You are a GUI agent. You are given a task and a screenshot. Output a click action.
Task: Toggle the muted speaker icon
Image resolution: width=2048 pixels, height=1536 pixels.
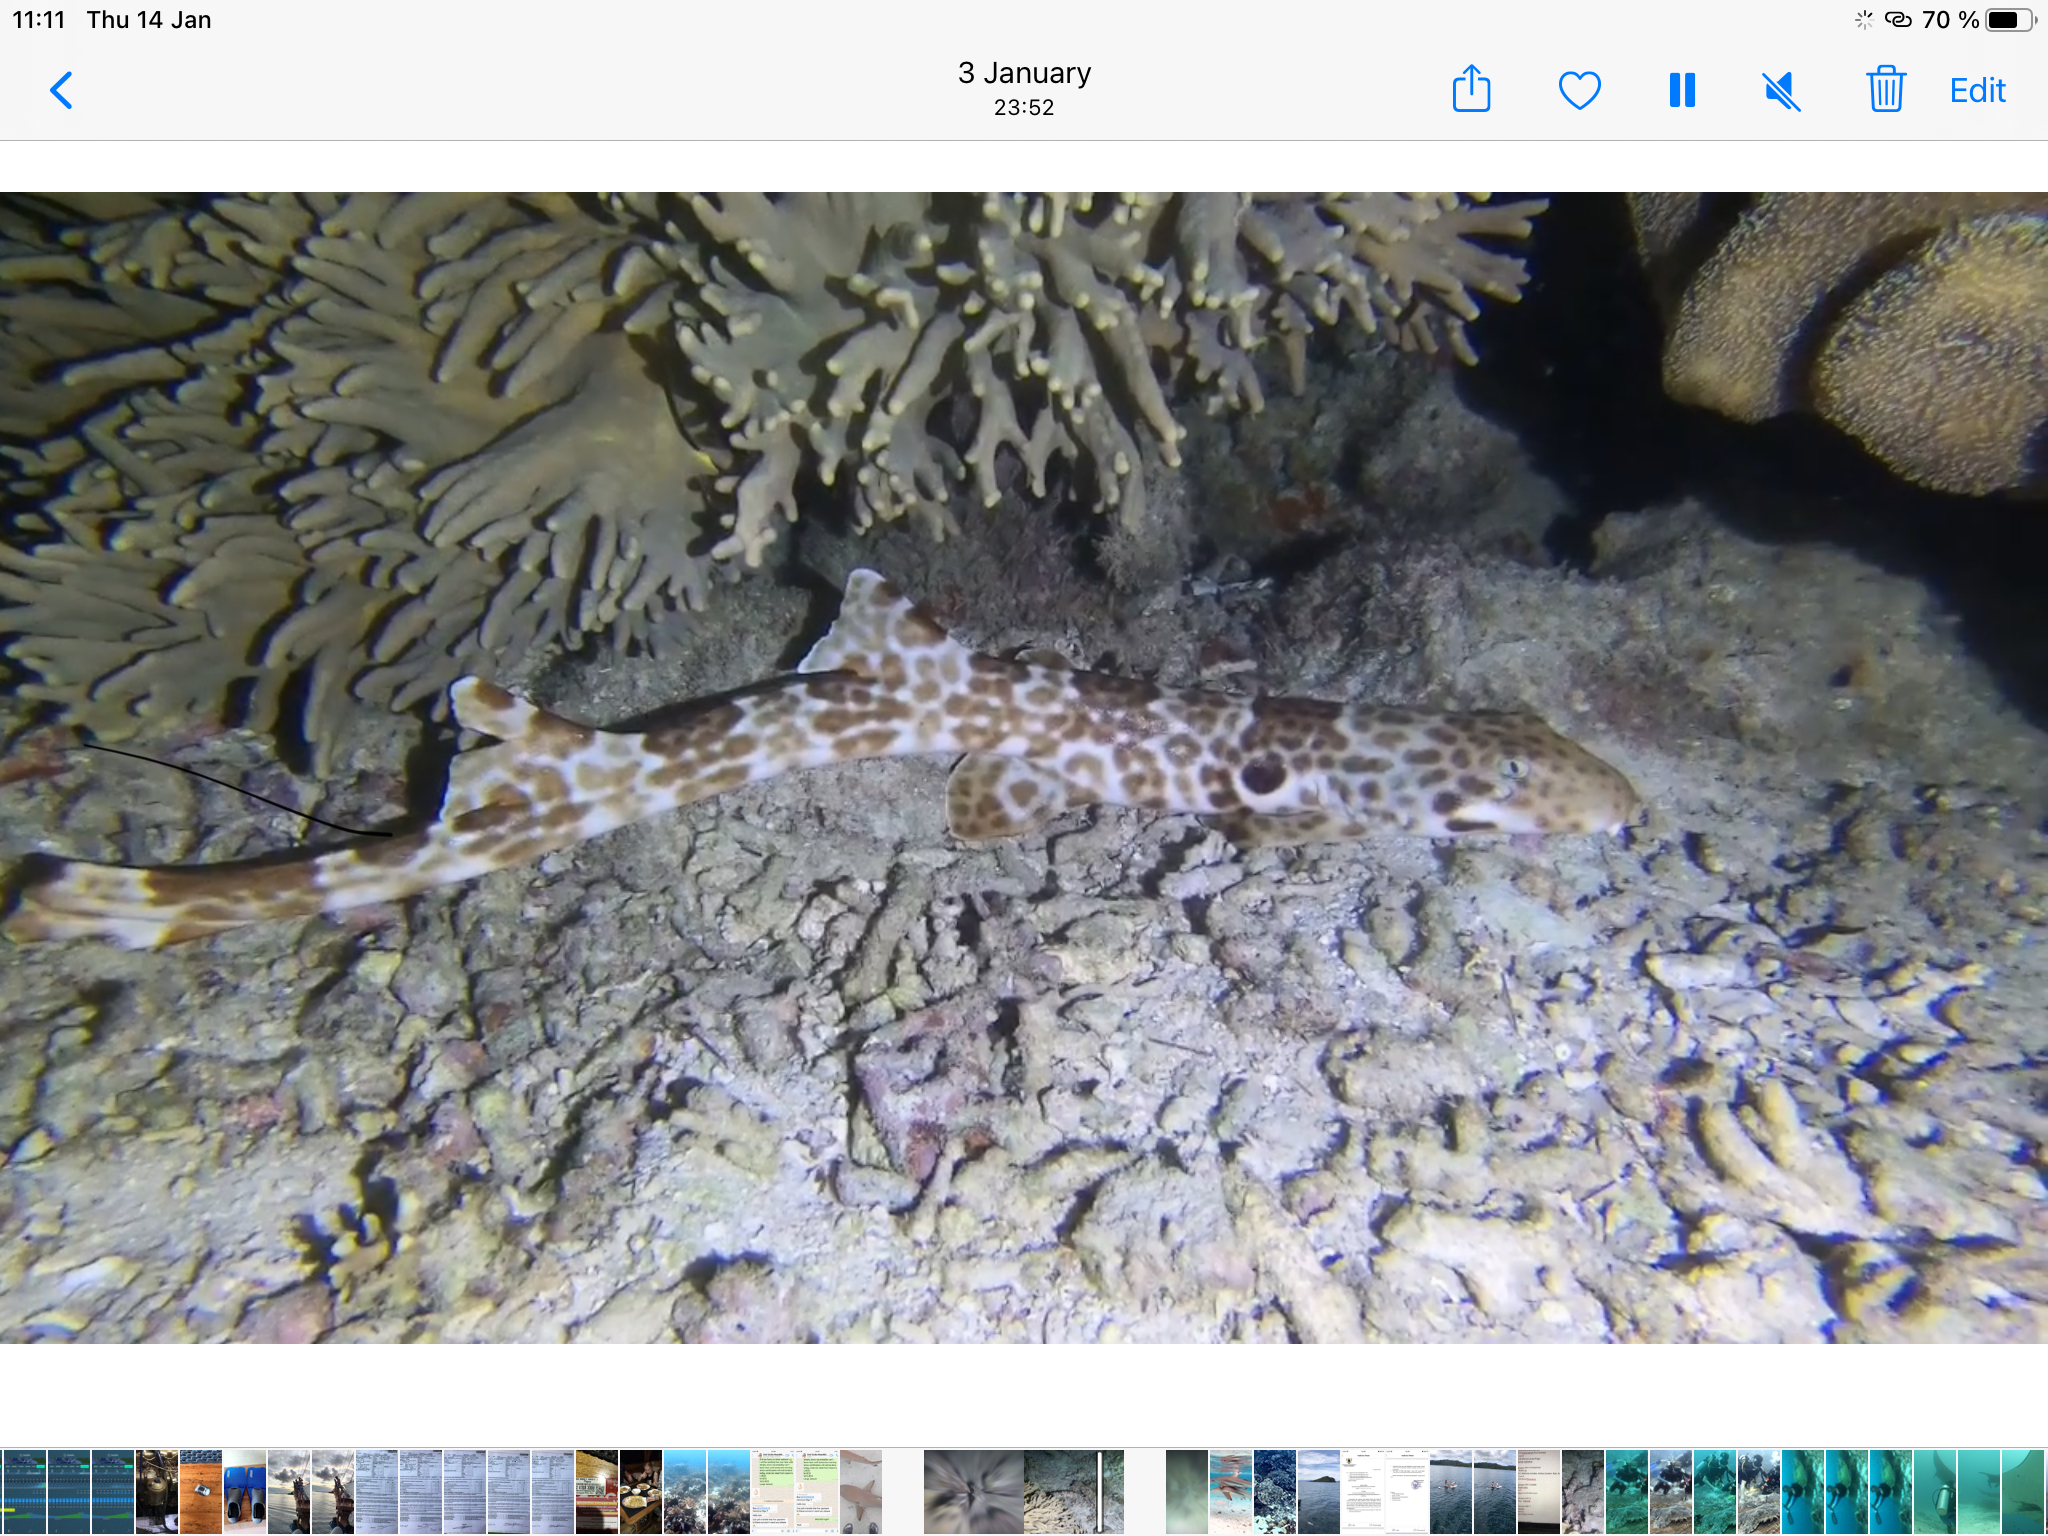coord(1781,91)
